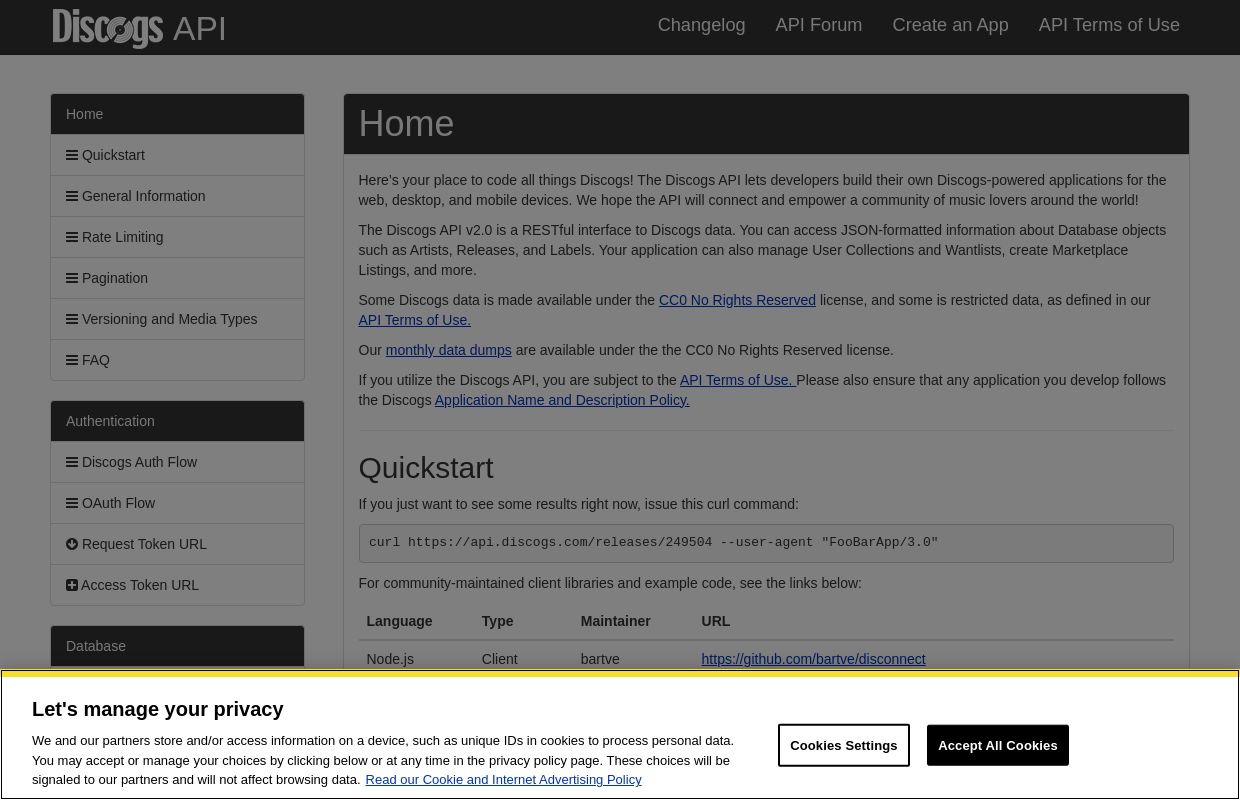Image resolution: width=1240 pixels, height=800 pixels.
Task: Open Application Name and Description Policy link
Action: (x=562, y=400)
